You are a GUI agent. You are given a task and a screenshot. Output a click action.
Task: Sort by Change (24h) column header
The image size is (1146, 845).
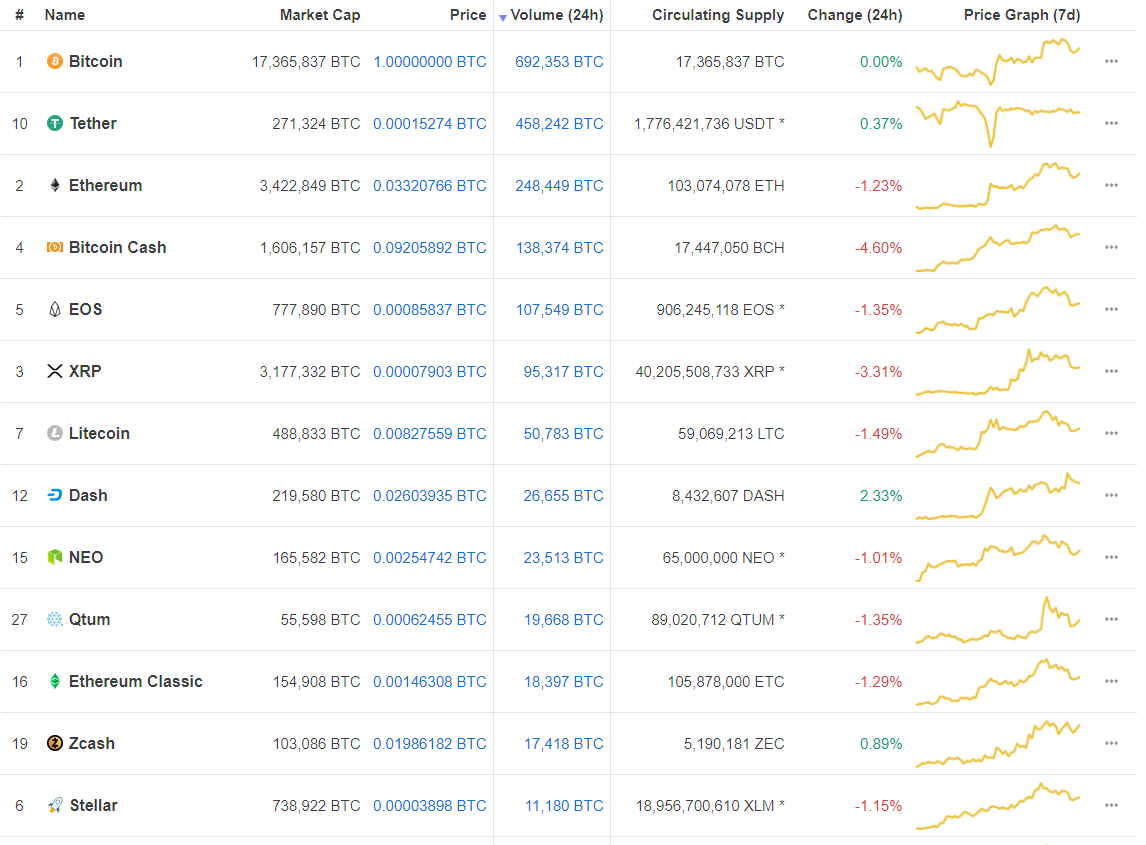854,16
